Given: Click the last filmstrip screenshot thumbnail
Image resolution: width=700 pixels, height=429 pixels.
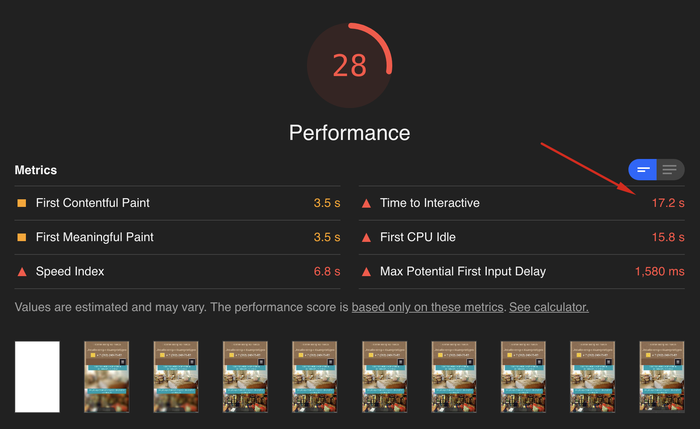Looking at the screenshot, I should pyautogui.click(x=662, y=377).
